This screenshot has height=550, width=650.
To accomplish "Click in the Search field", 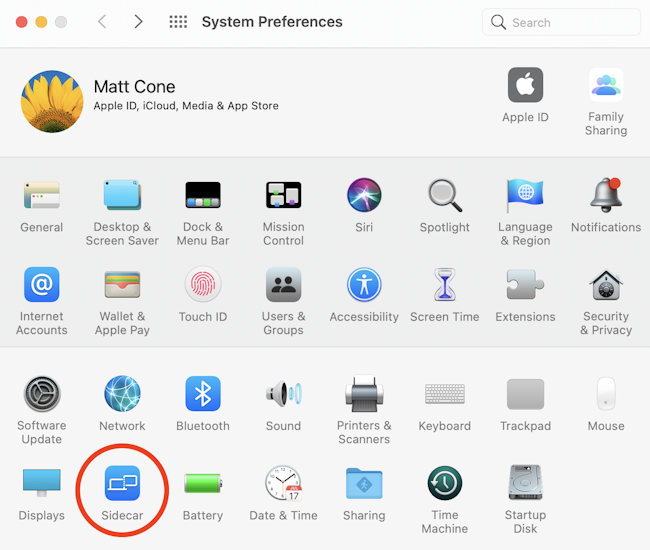I will click(561, 22).
